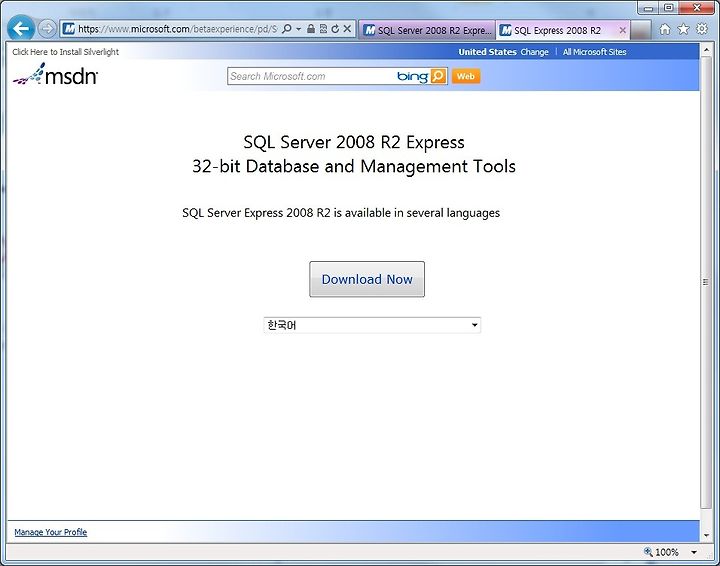
Task: Open the browser Home icon
Action: pos(664,29)
